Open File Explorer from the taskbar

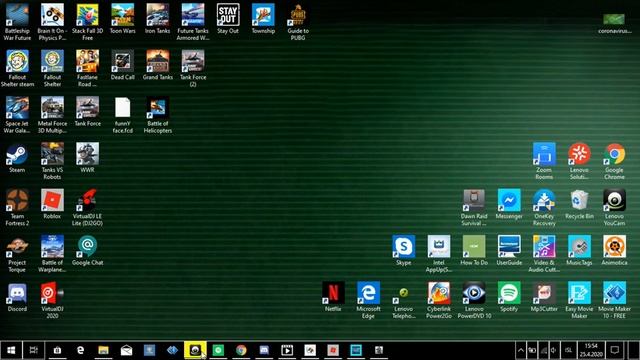(103, 350)
